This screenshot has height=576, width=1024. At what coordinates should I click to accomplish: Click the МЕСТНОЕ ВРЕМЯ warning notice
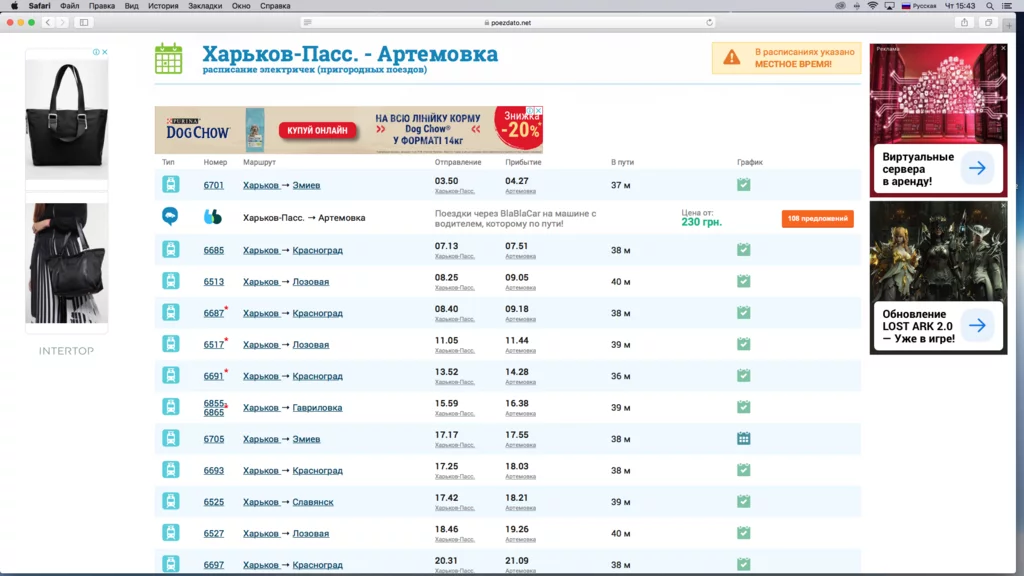click(786, 58)
